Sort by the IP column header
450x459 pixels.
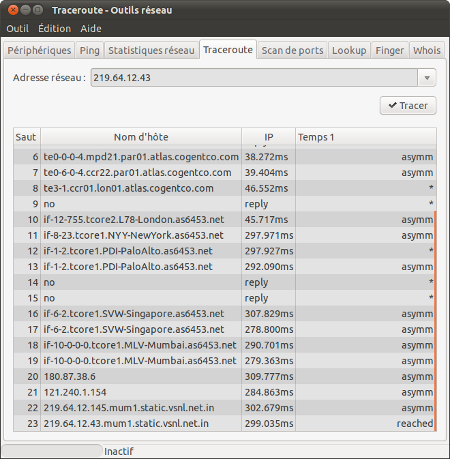268,137
